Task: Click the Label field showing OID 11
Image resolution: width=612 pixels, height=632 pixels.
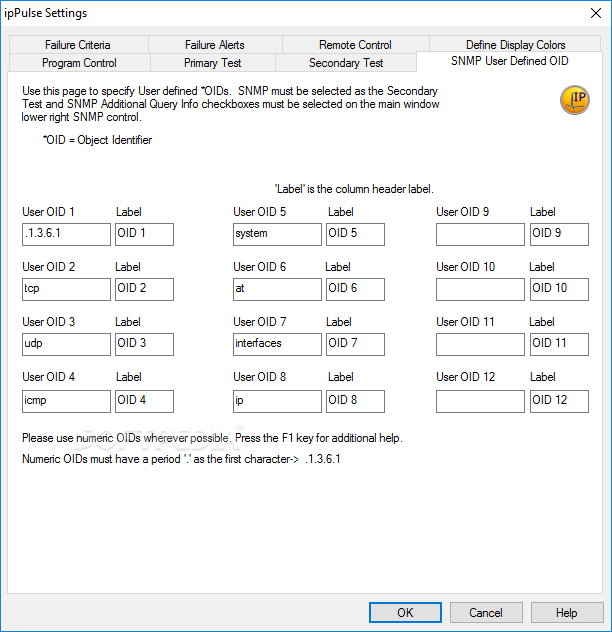Action: coord(559,344)
